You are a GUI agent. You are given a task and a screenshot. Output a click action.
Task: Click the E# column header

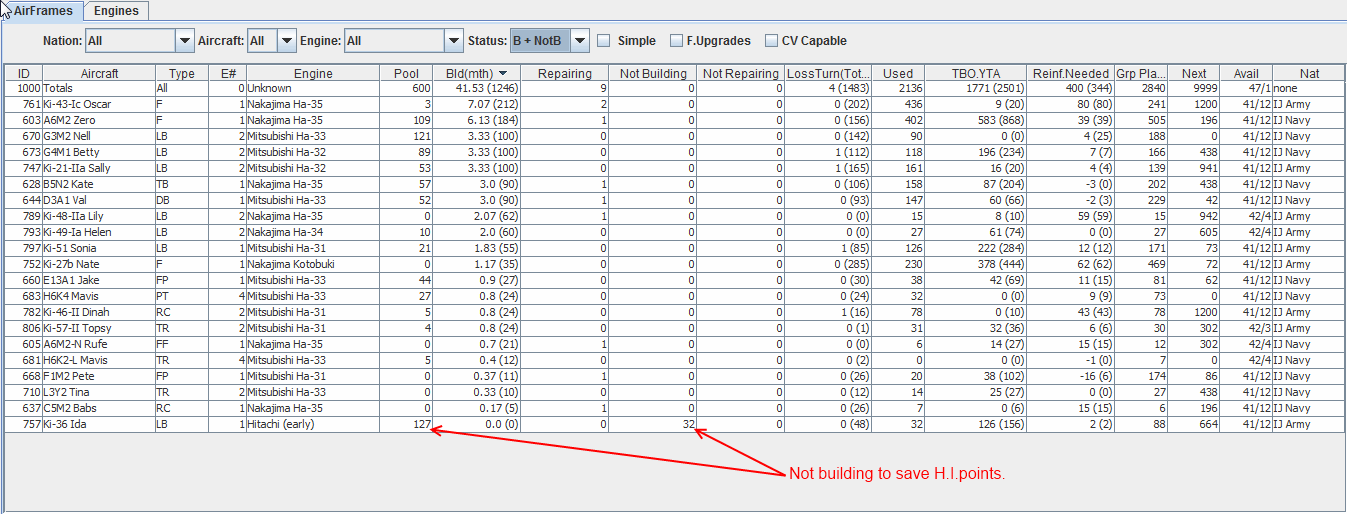pos(228,73)
